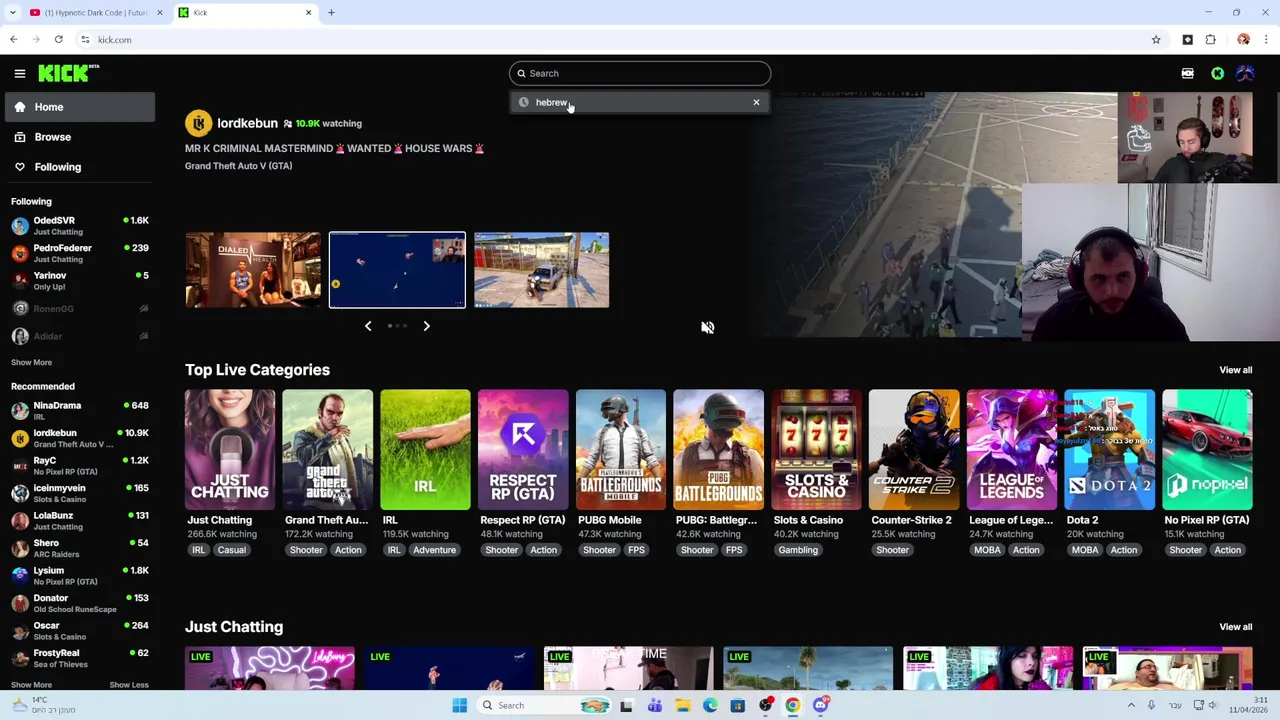Click Adventure tag under IRL
Image resolution: width=1280 pixels, height=720 pixels.
(434, 550)
